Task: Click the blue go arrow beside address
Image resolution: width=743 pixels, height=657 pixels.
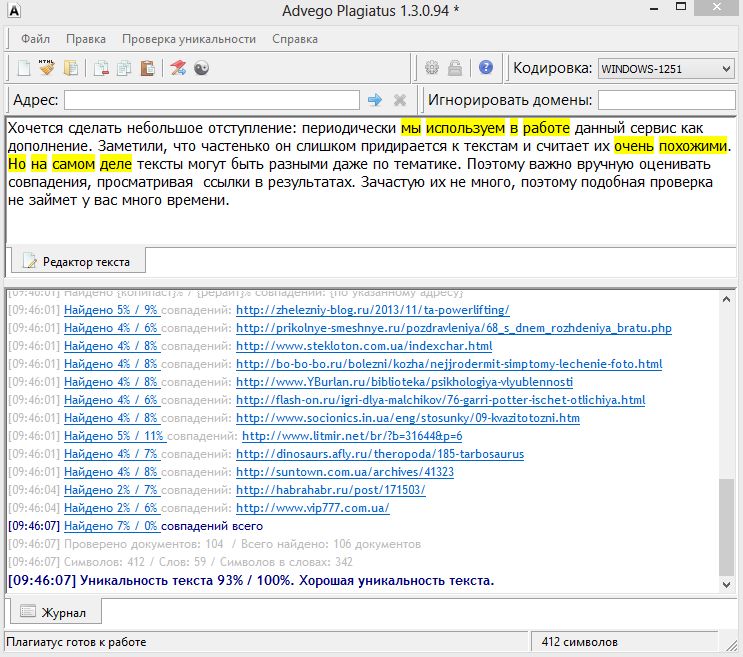Action: (x=375, y=100)
